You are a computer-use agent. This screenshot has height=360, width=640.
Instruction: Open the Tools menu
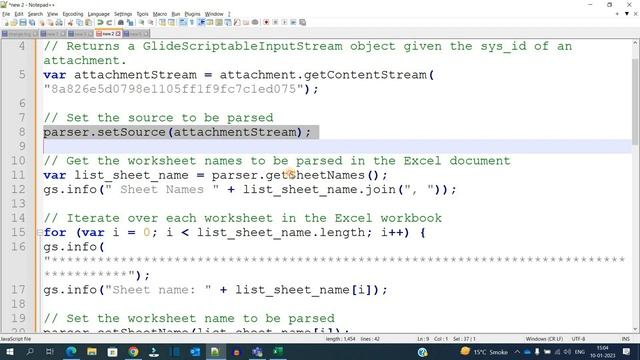tap(142, 14)
